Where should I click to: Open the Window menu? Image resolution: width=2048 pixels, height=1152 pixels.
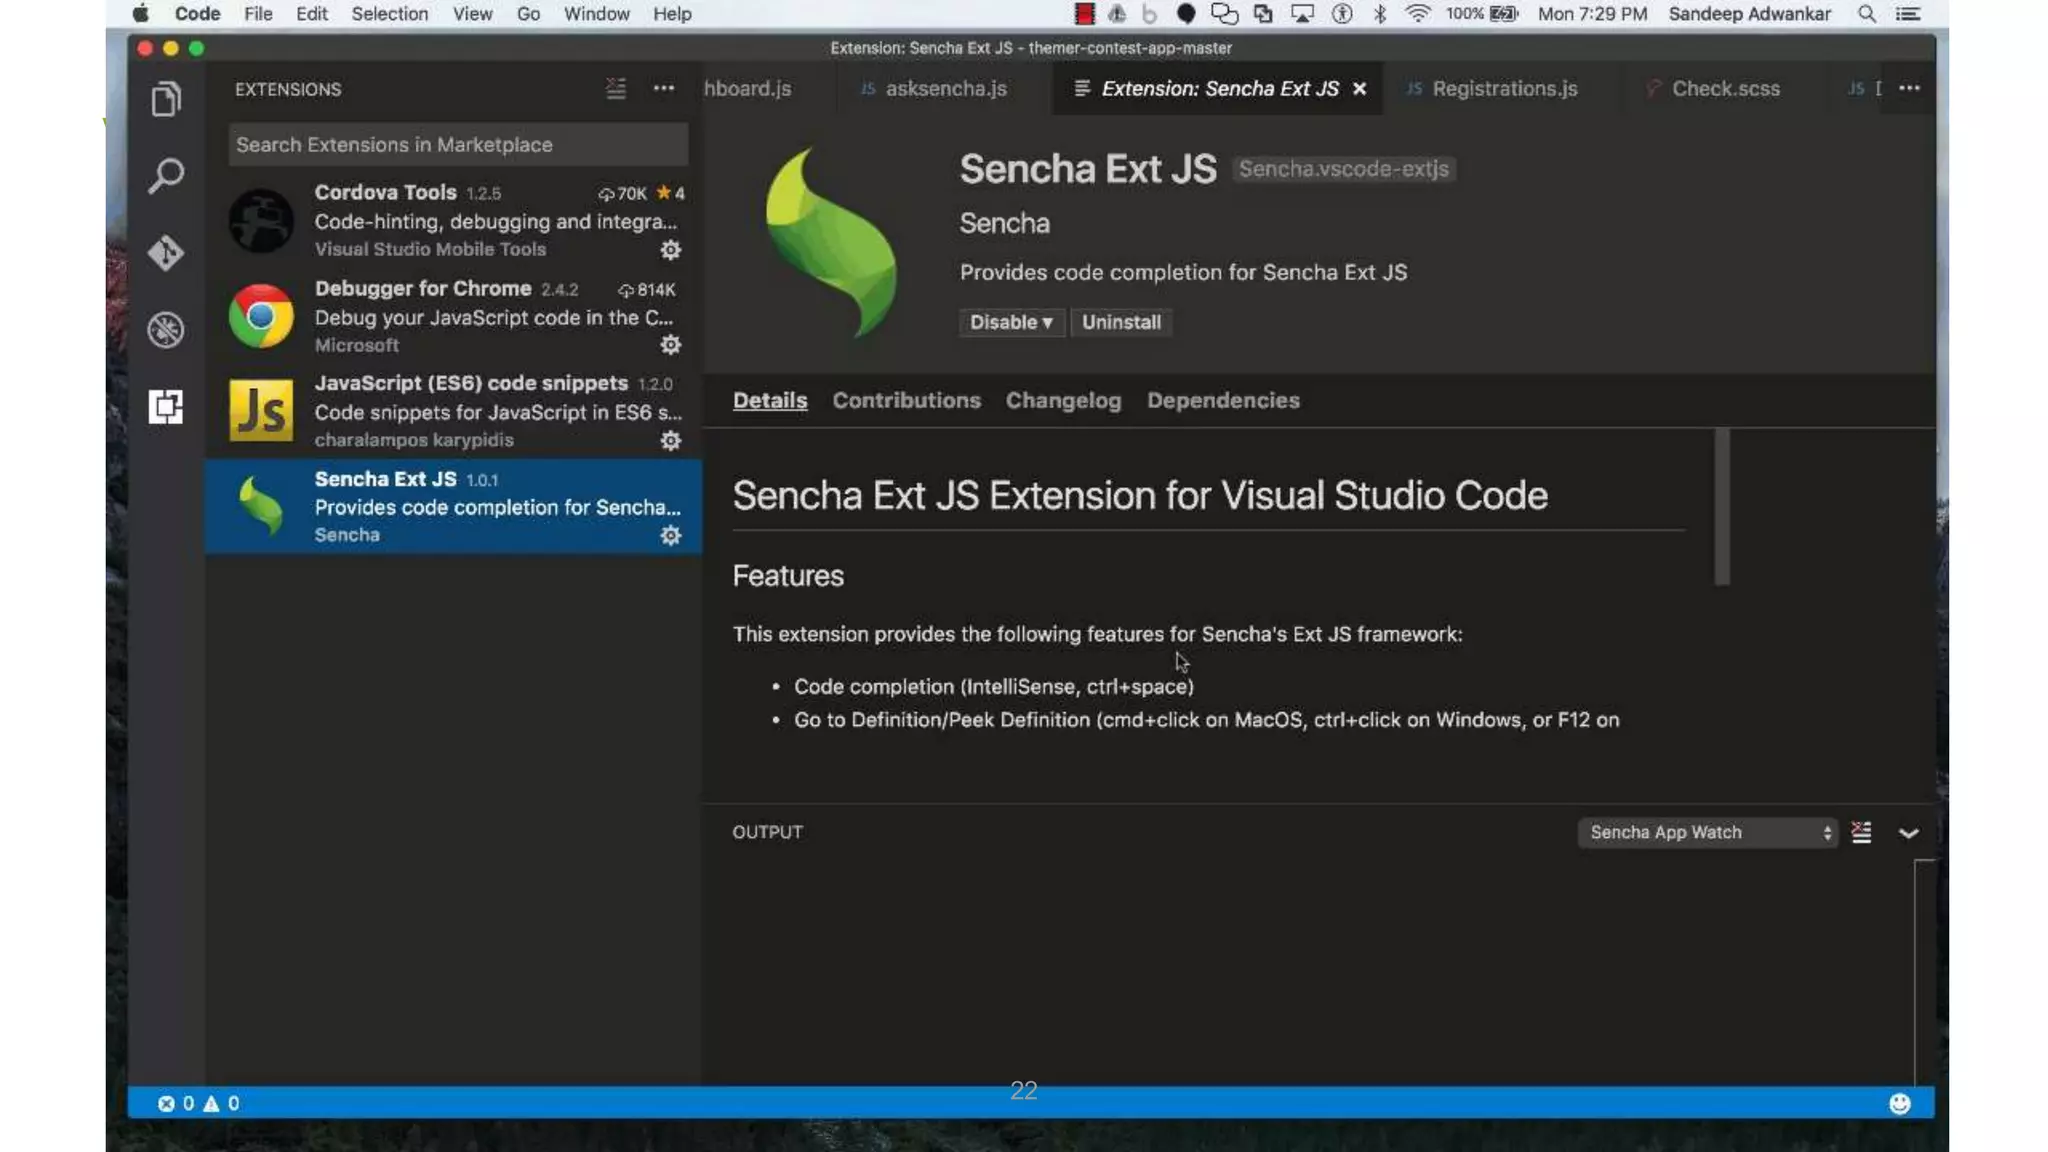coord(597,14)
